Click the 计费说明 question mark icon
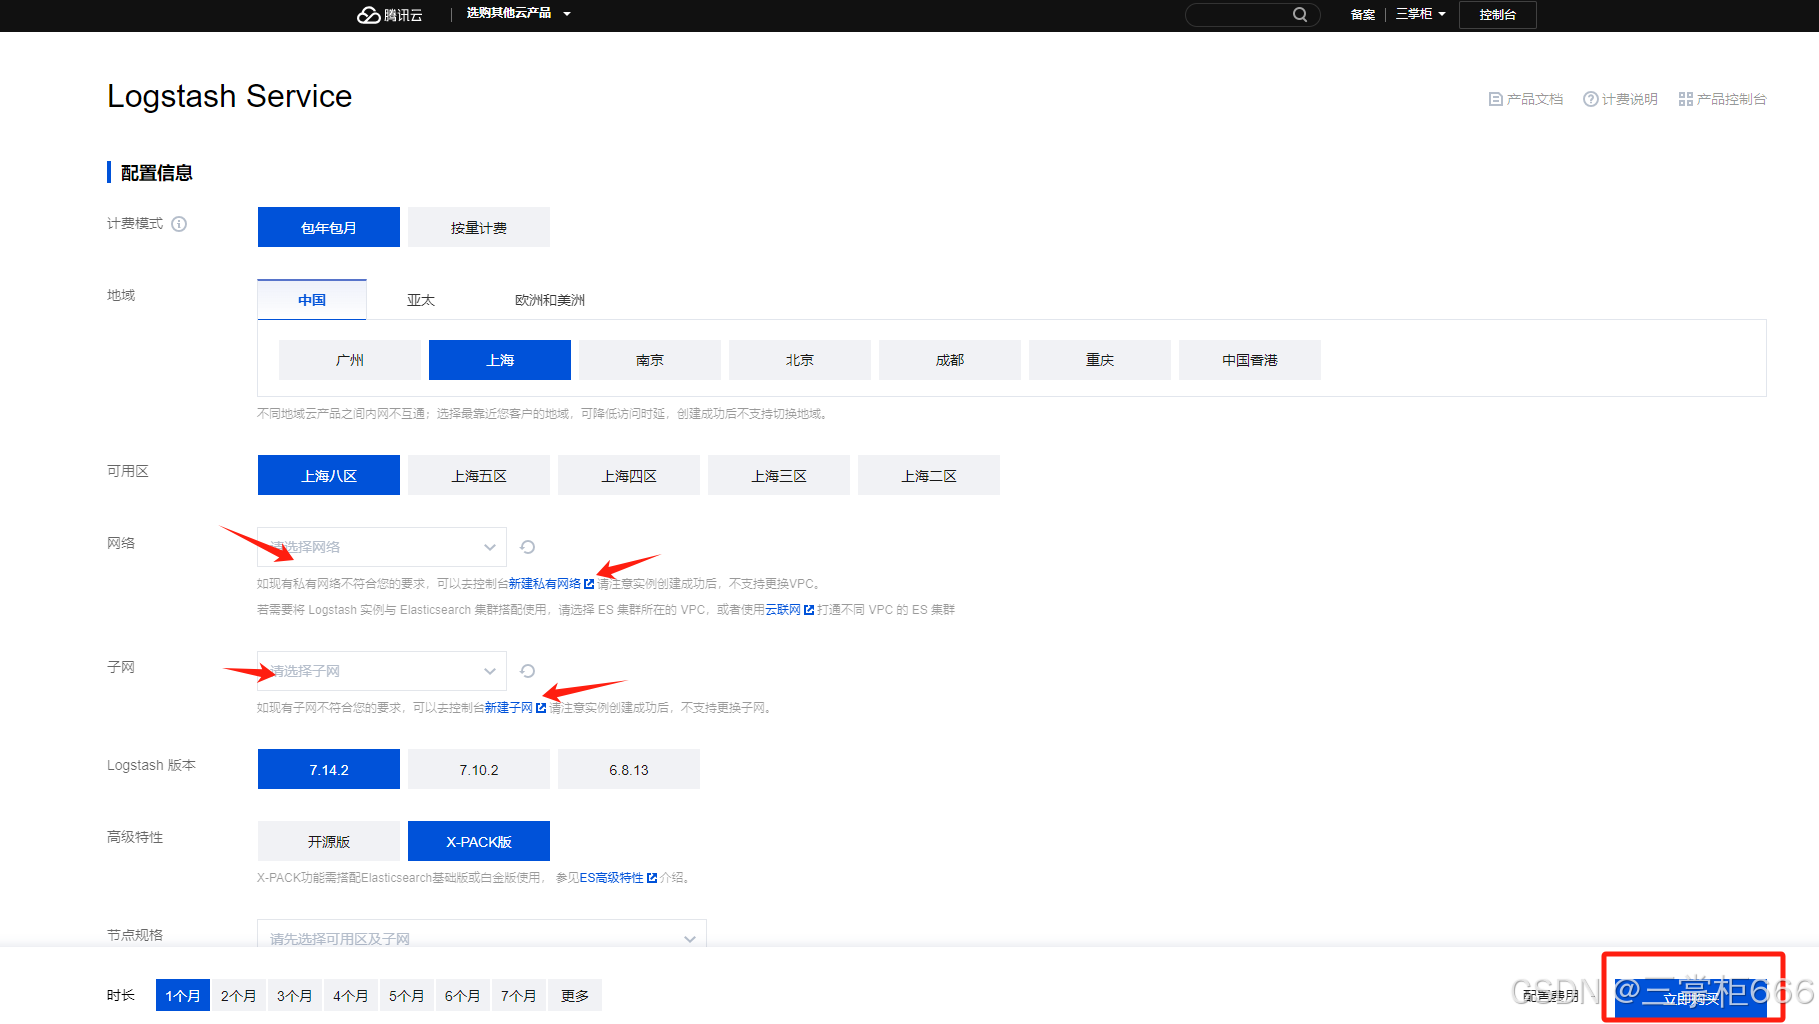The height and width of the screenshot is (1024, 1819). click(1590, 98)
